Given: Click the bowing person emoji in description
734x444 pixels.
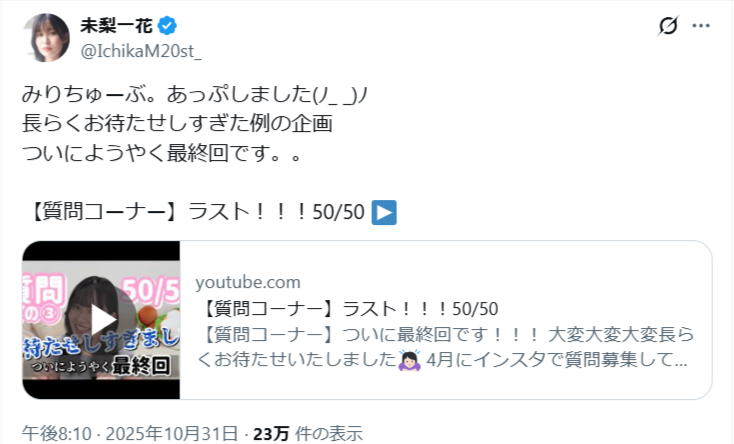Looking at the screenshot, I should 410,360.
